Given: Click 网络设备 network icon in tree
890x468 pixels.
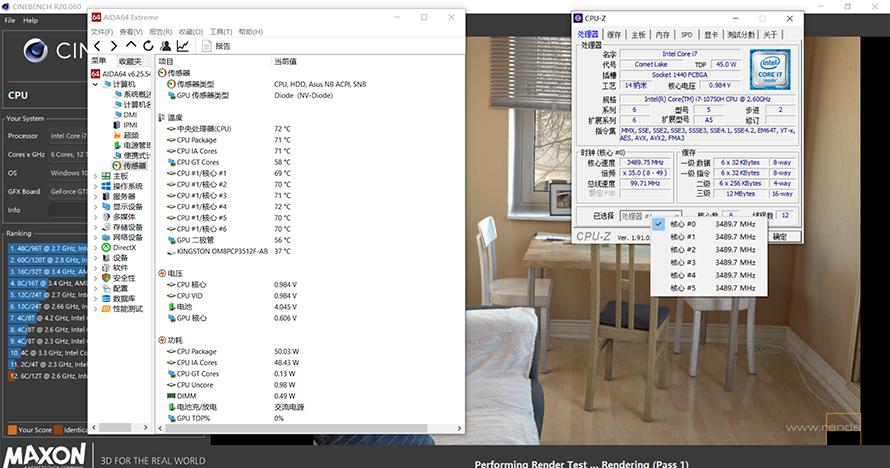Looking at the screenshot, I should [x=106, y=237].
